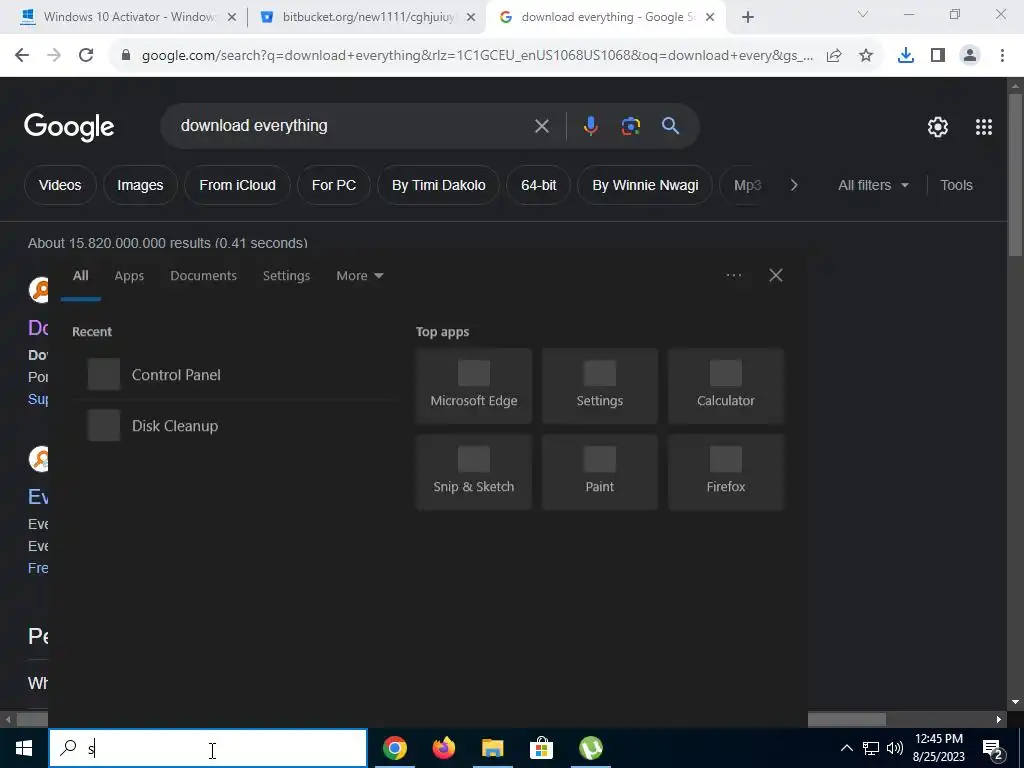Open Google apps grid
Screen dimensions: 1024x768
click(x=984, y=127)
